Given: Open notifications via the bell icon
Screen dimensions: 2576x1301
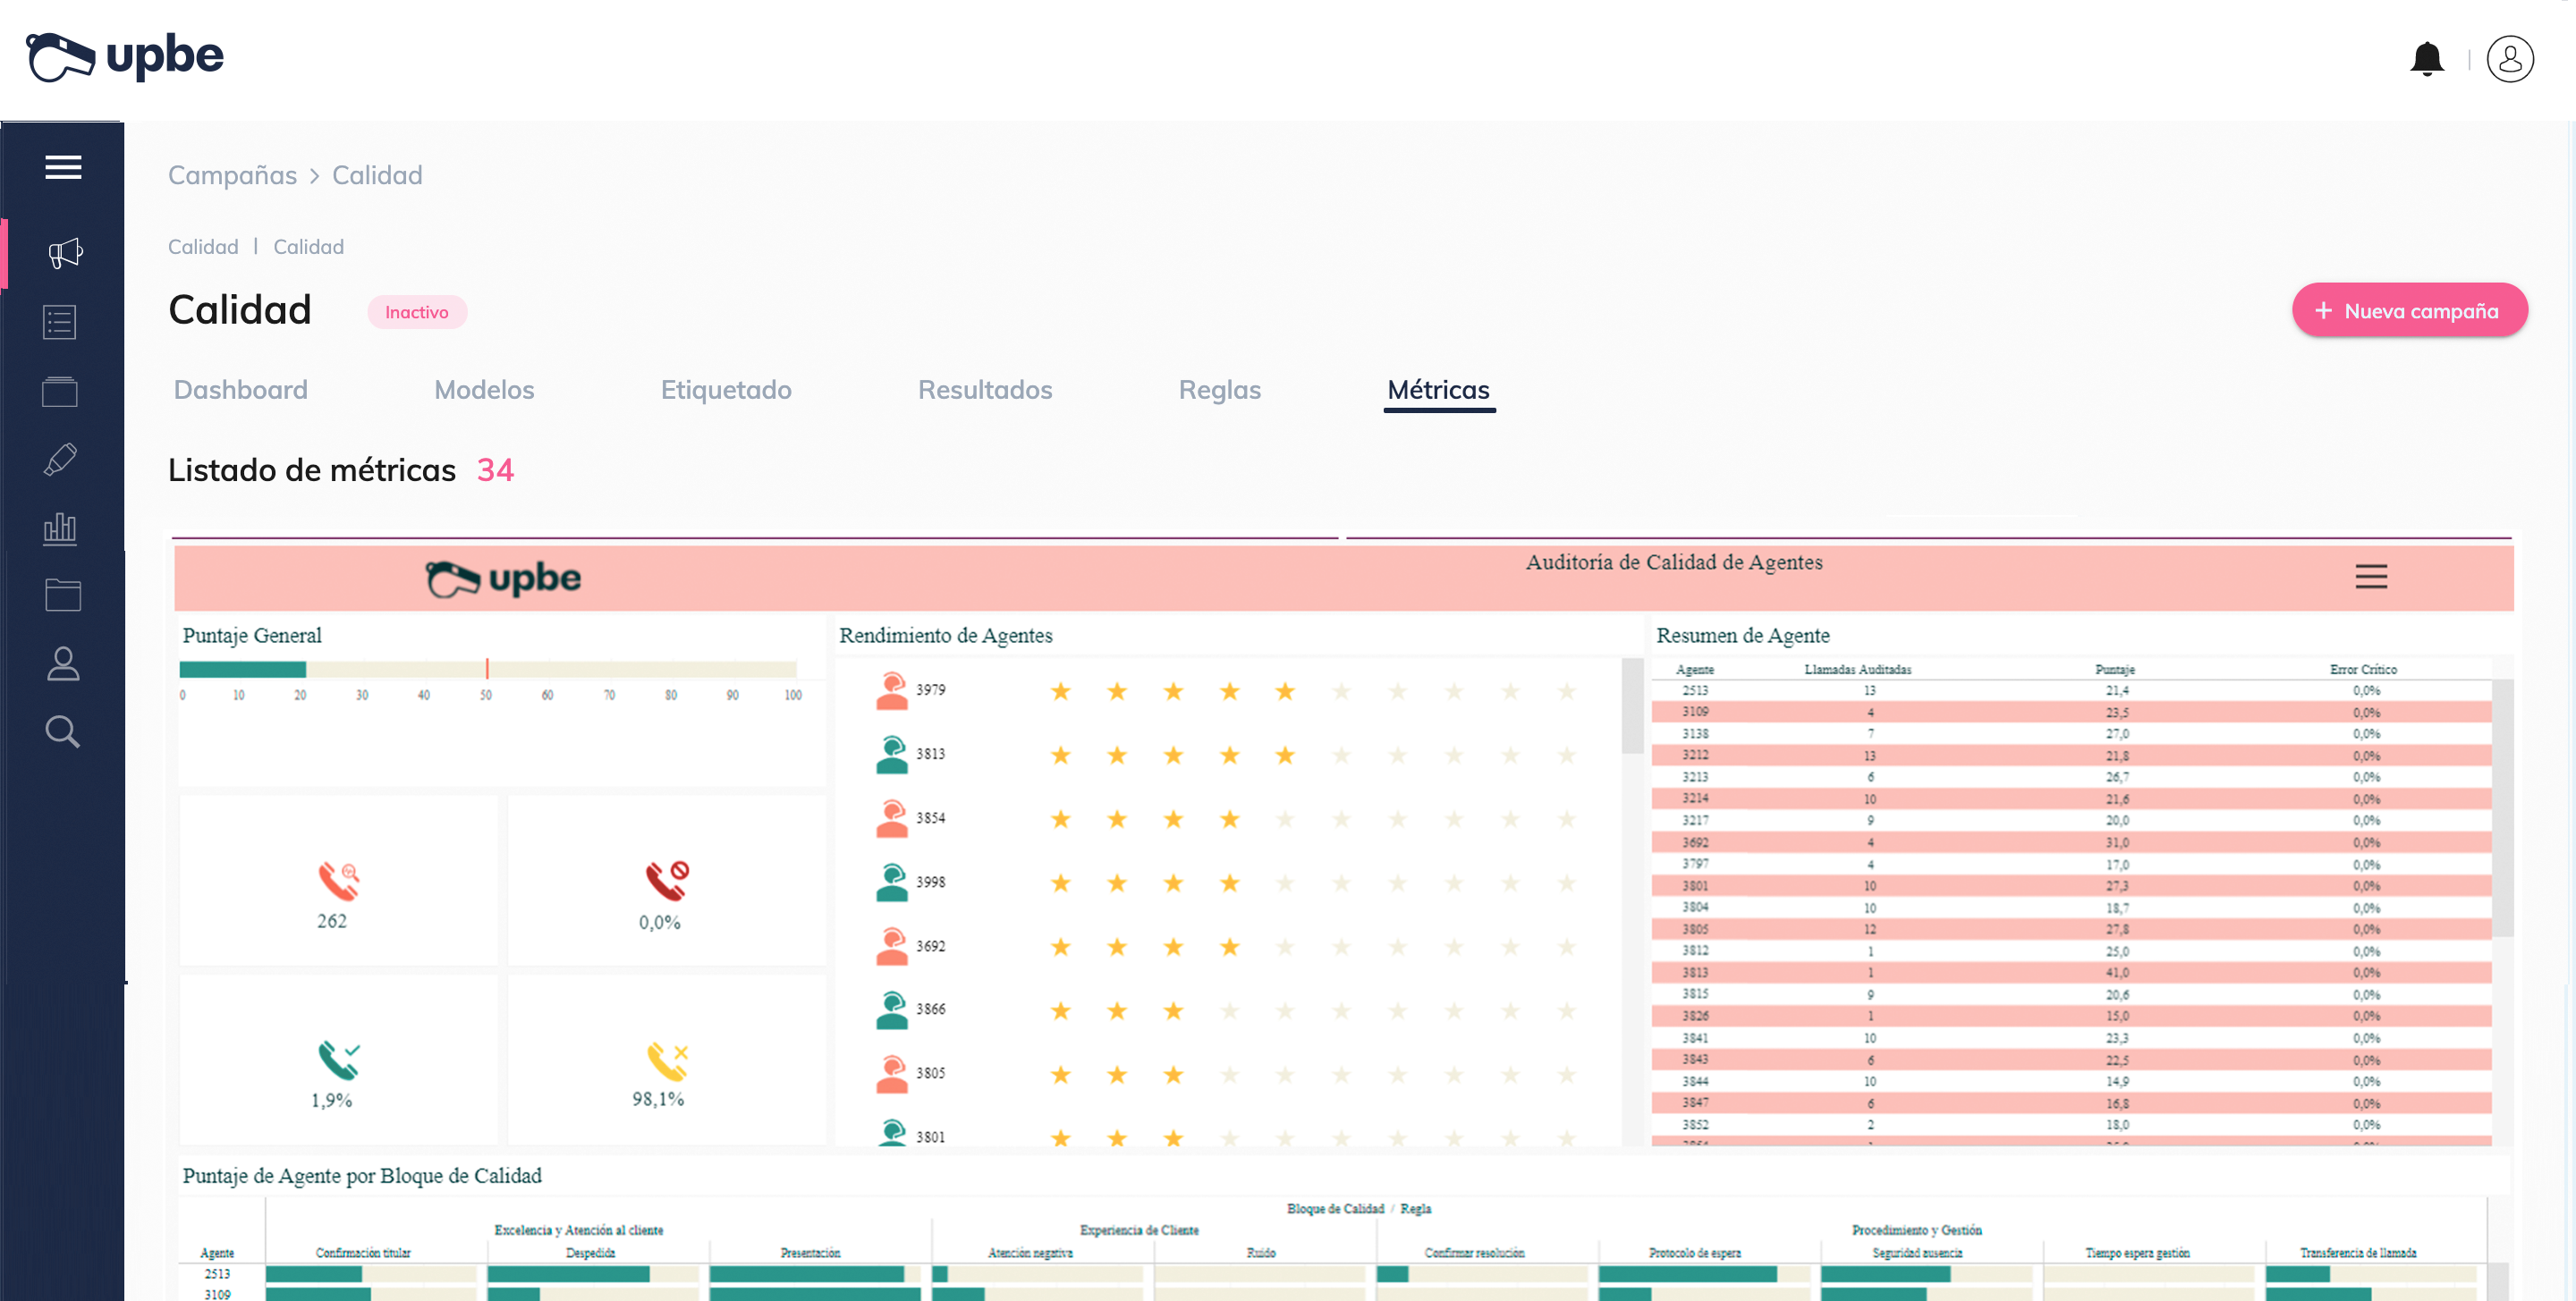Looking at the screenshot, I should (x=2428, y=59).
